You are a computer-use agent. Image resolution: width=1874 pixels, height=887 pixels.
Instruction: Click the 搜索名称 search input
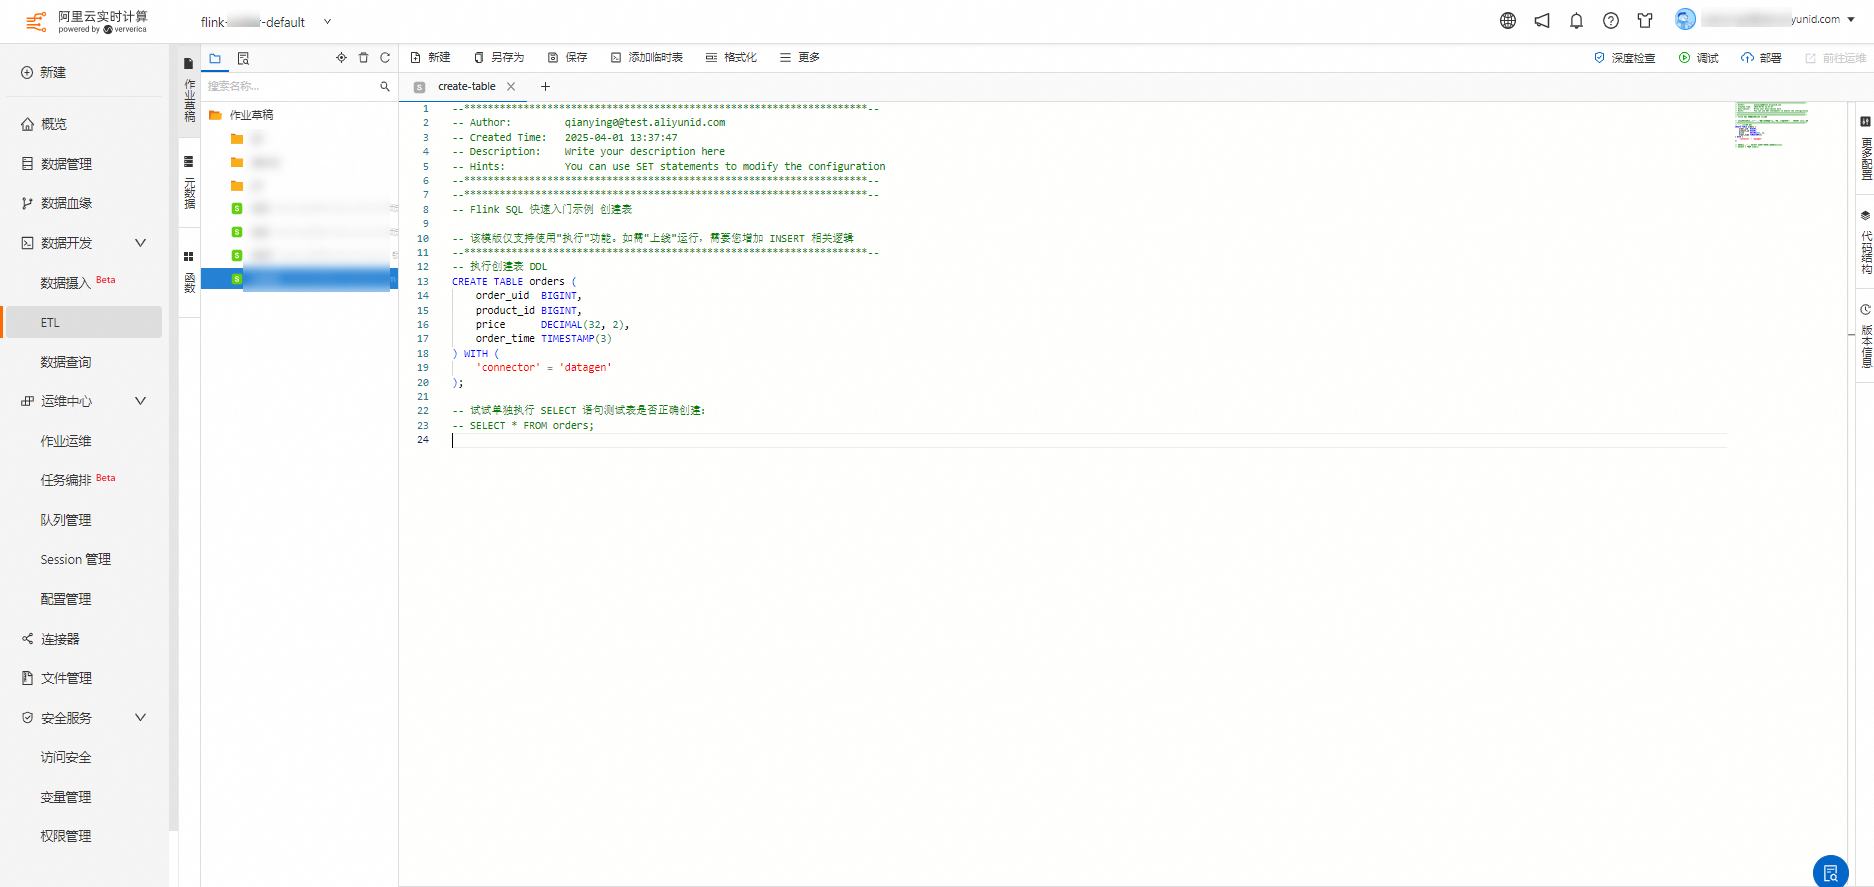pyautogui.click(x=290, y=87)
